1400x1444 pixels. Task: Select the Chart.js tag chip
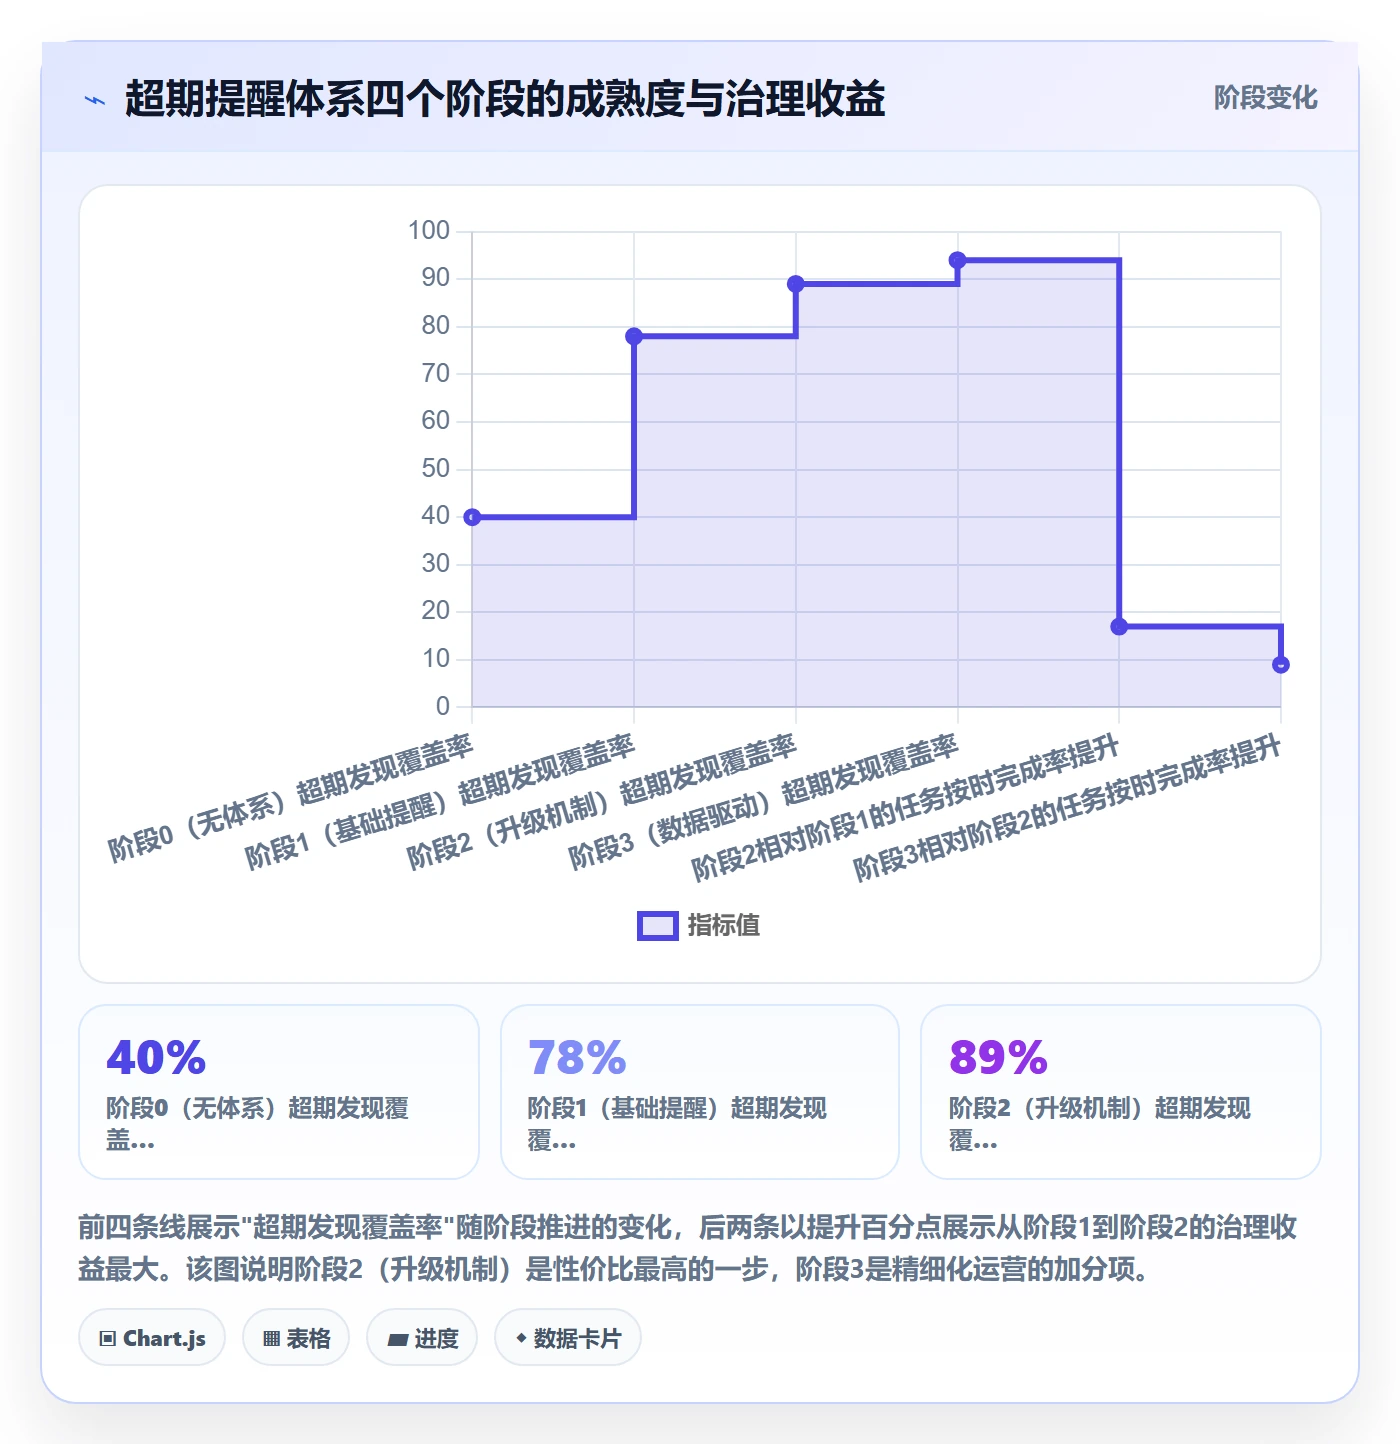(x=152, y=1338)
